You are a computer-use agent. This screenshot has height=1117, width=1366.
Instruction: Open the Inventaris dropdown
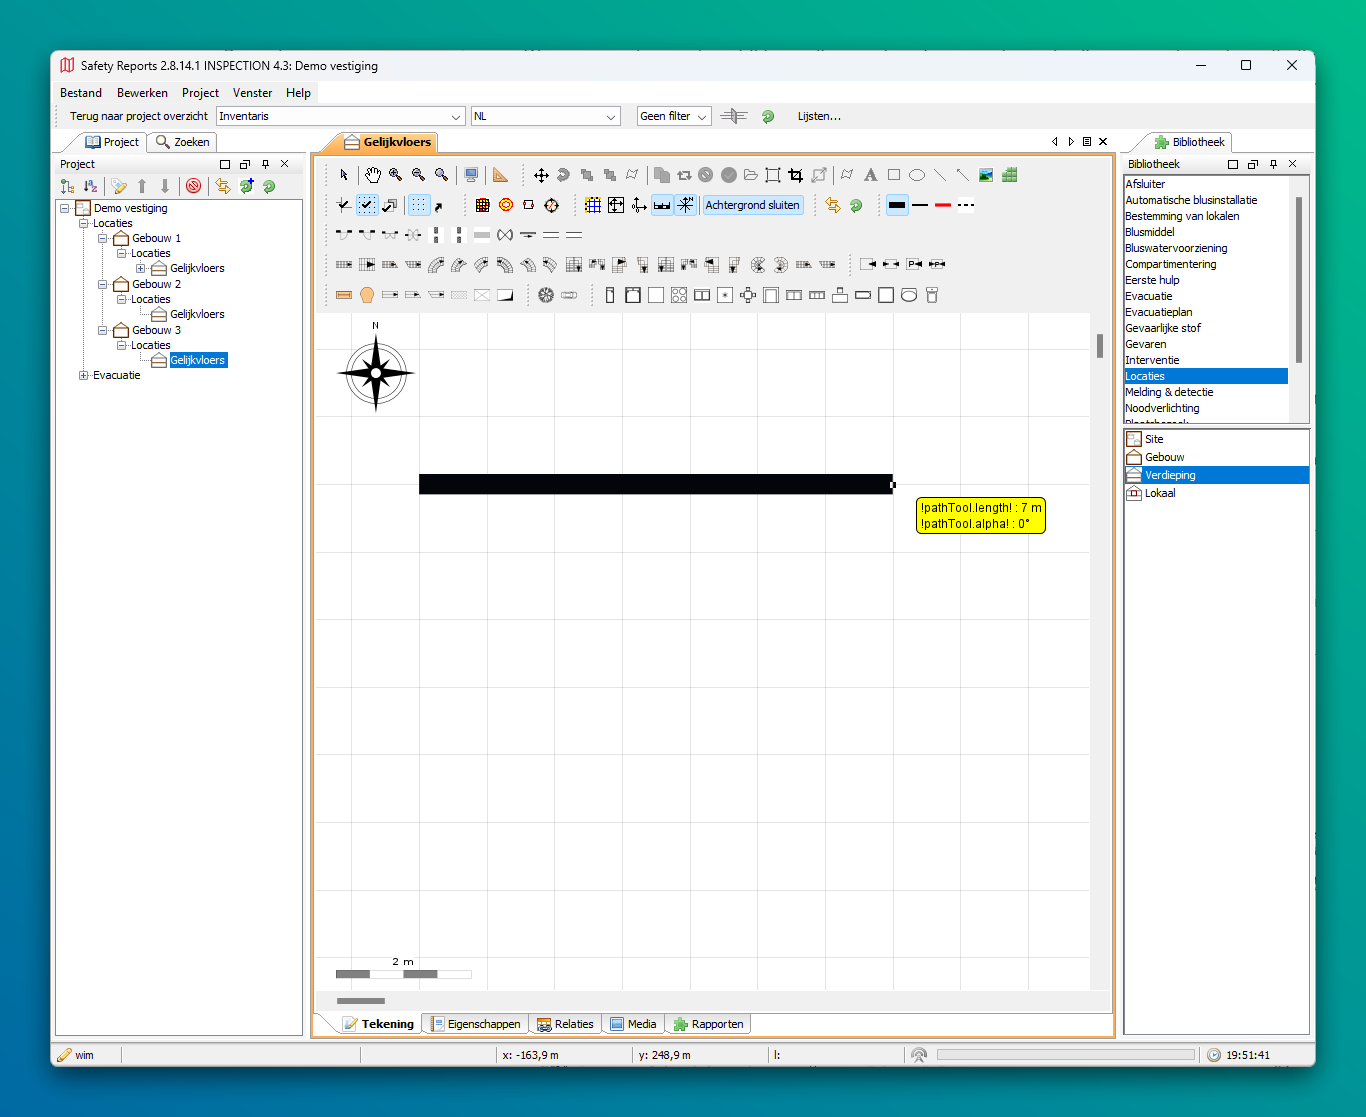456,117
